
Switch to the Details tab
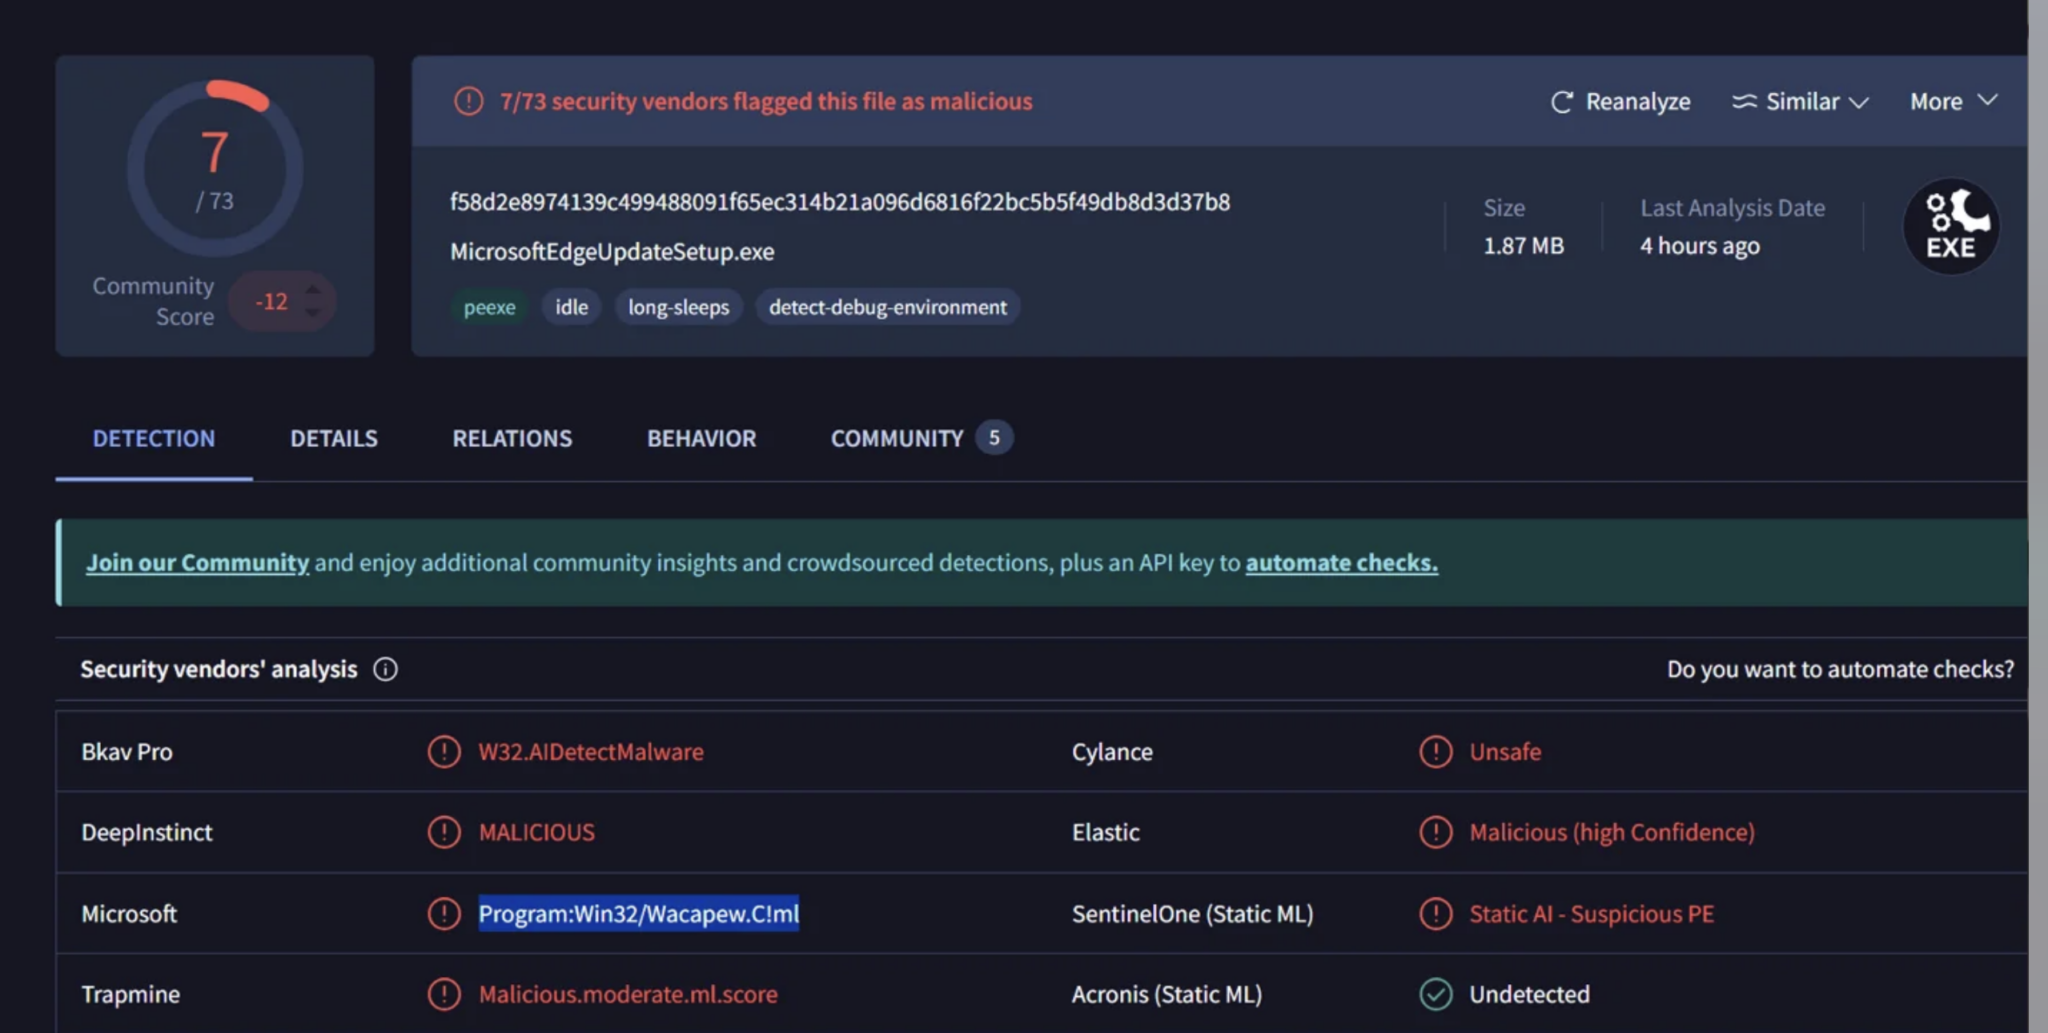[x=333, y=438]
